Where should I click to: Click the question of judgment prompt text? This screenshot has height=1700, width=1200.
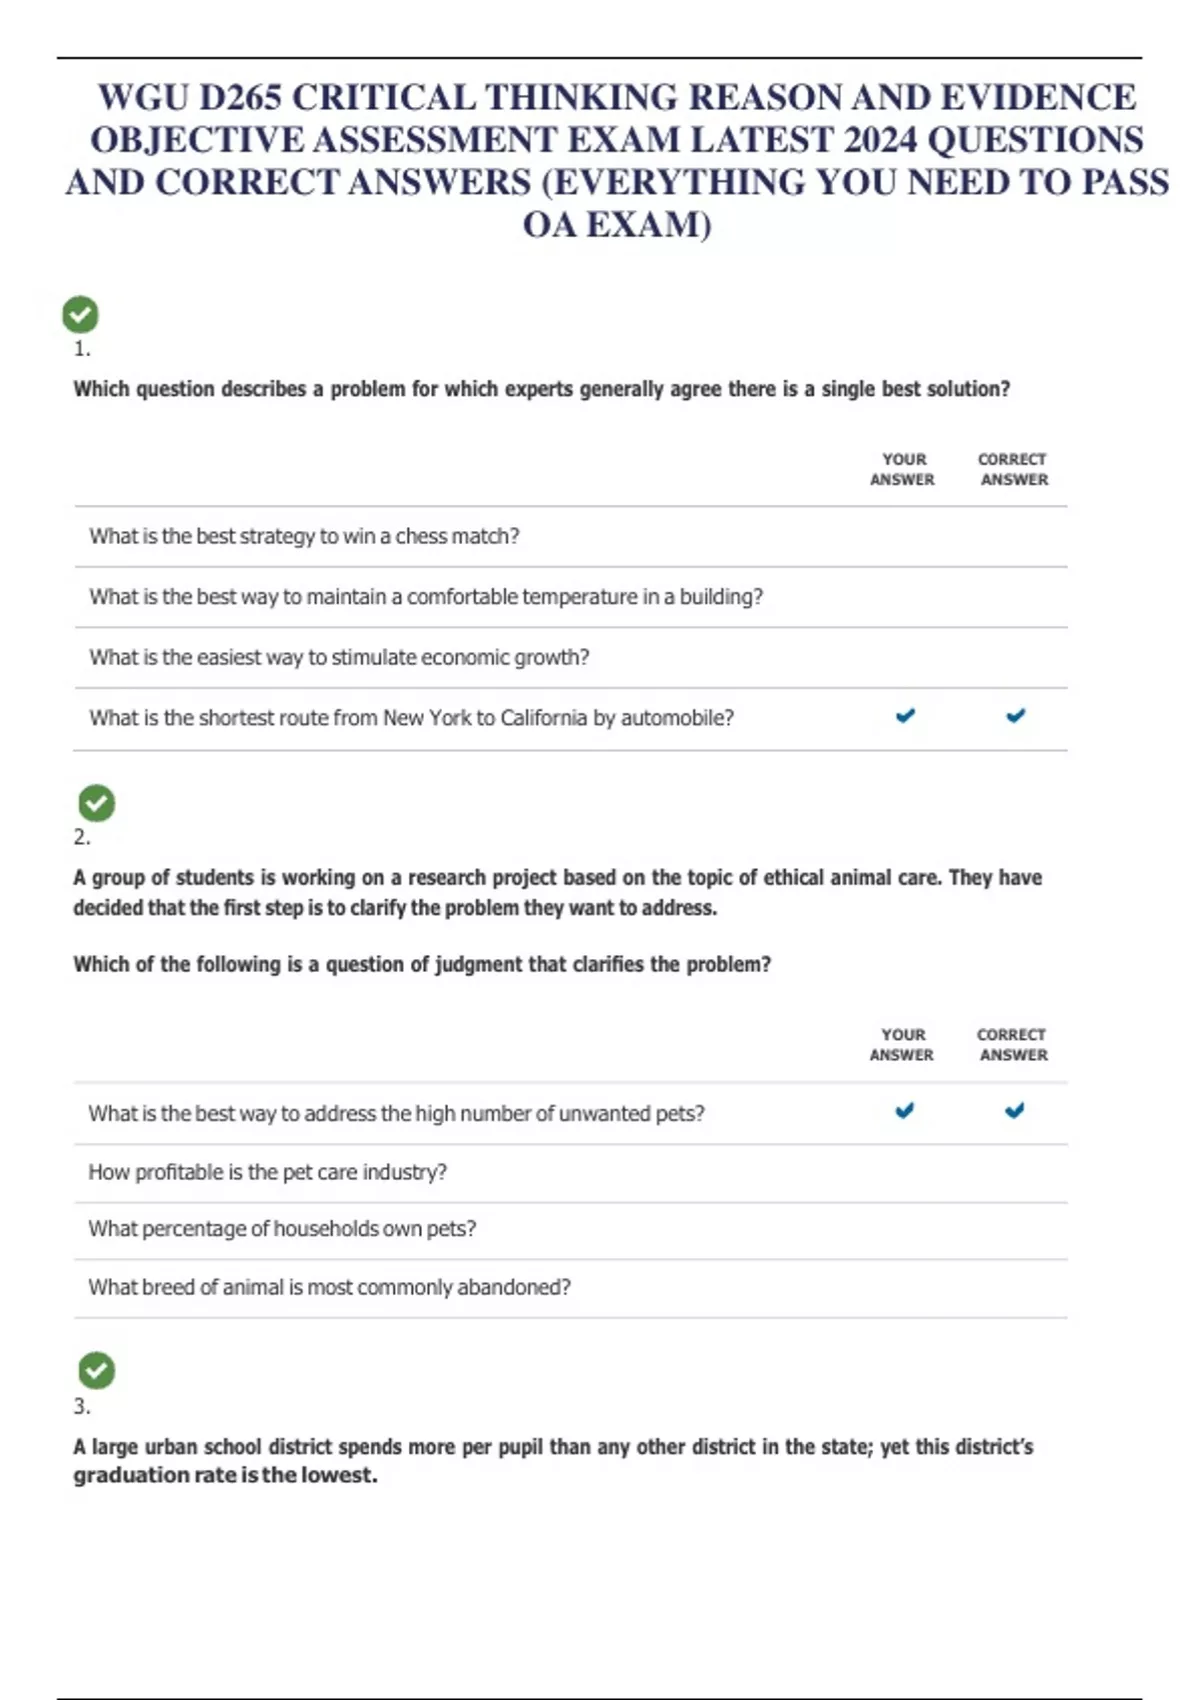[421, 965]
